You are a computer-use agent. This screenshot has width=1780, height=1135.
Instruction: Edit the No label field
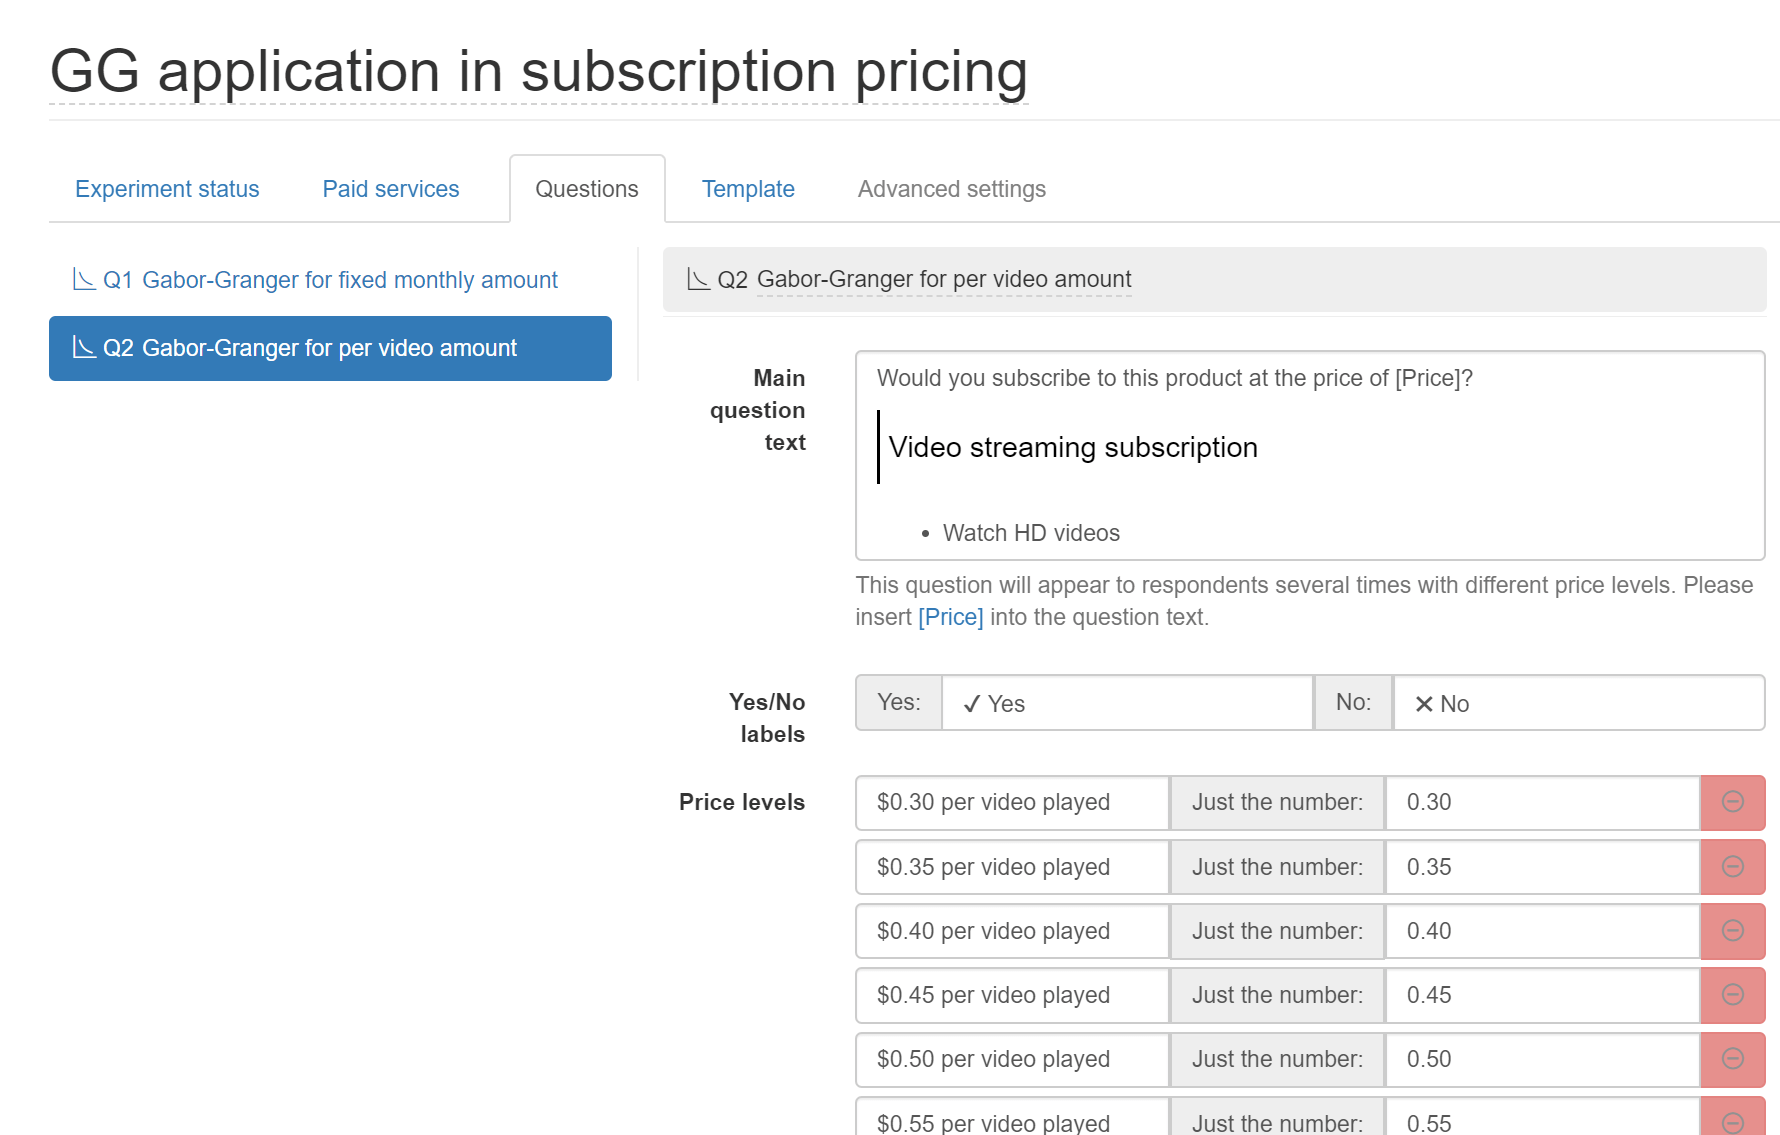1579,703
